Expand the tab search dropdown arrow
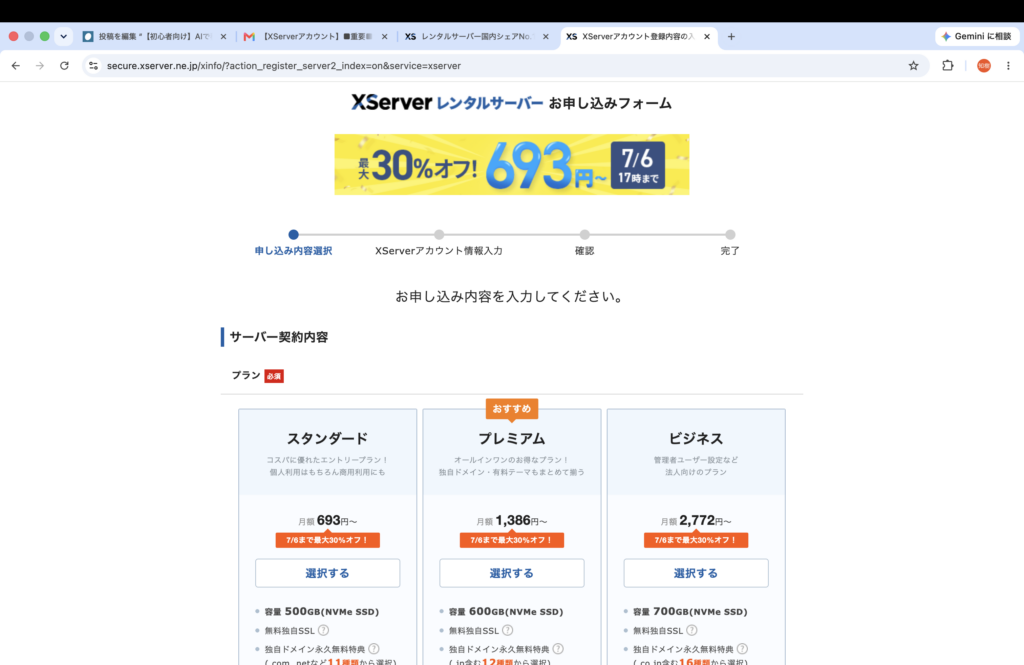The width and height of the screenshot is (1024, 665). (x=63, y=37)
